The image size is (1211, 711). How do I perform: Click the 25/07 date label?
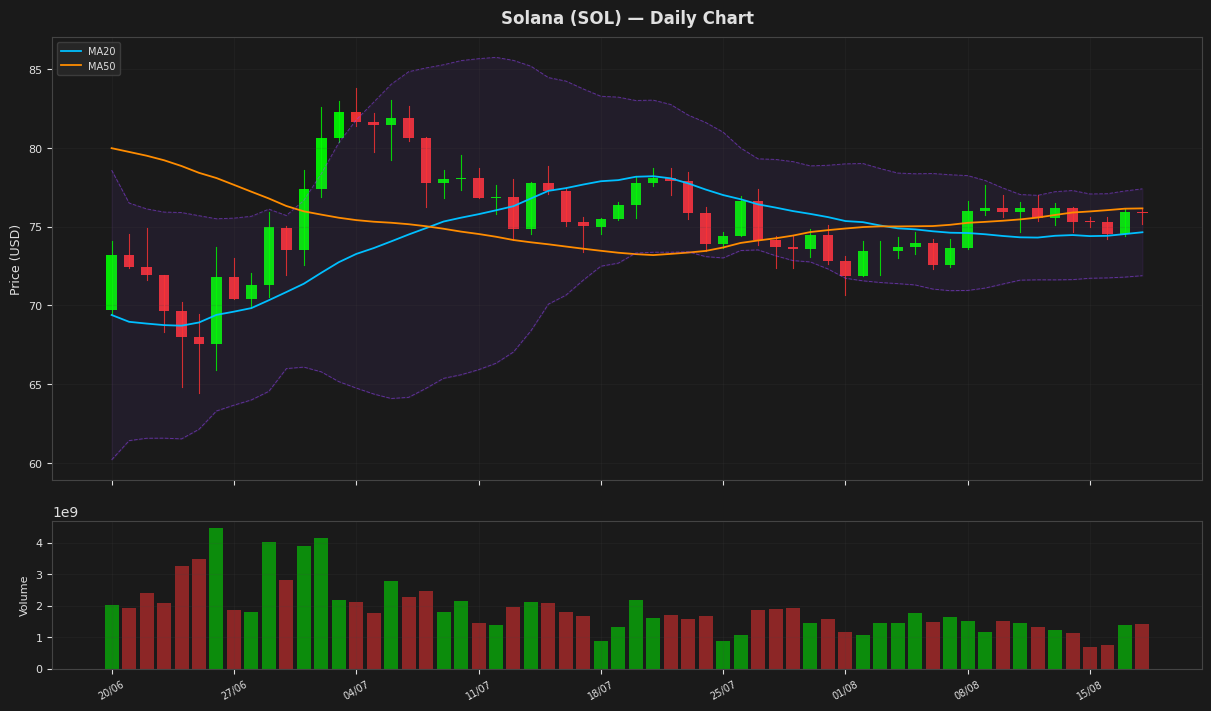click(723, 691)
